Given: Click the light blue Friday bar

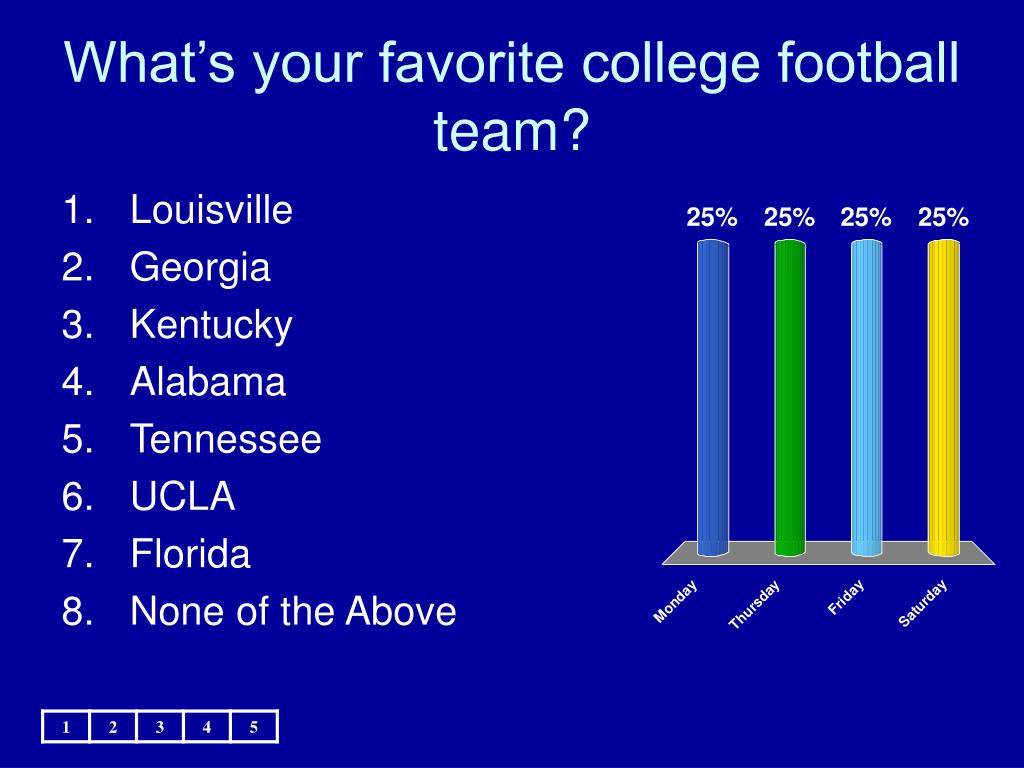Looking at the screenshot, I should tap(867, 398).
